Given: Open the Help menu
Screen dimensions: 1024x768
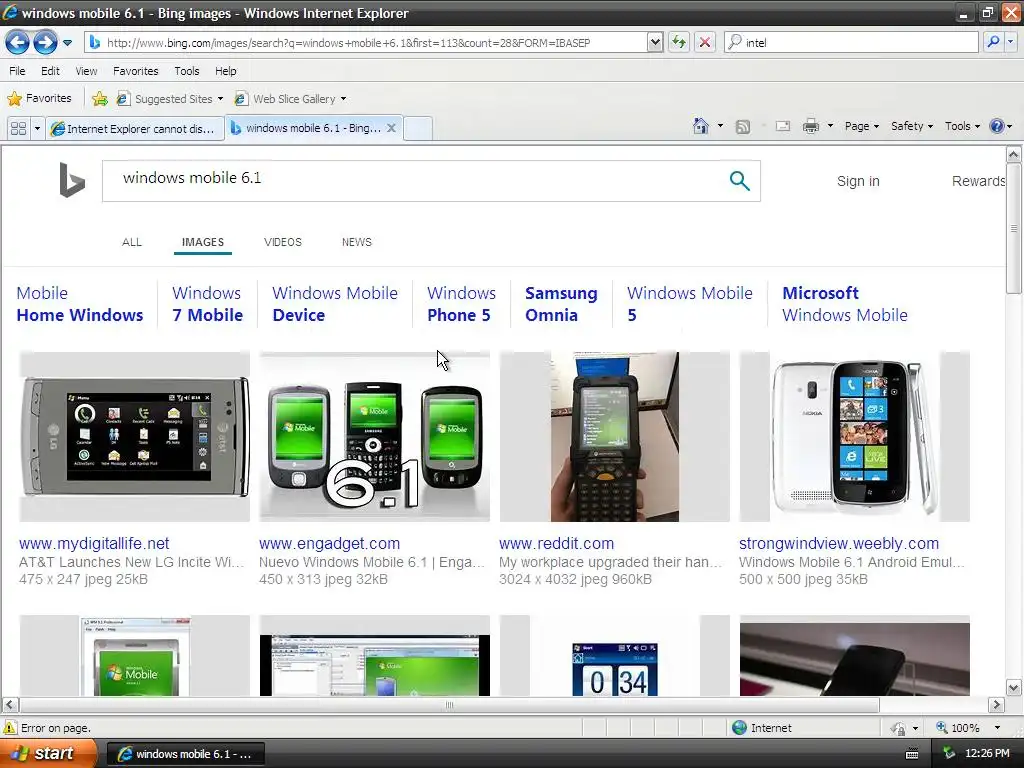Looking at the screenshot, I should [226, 71].
